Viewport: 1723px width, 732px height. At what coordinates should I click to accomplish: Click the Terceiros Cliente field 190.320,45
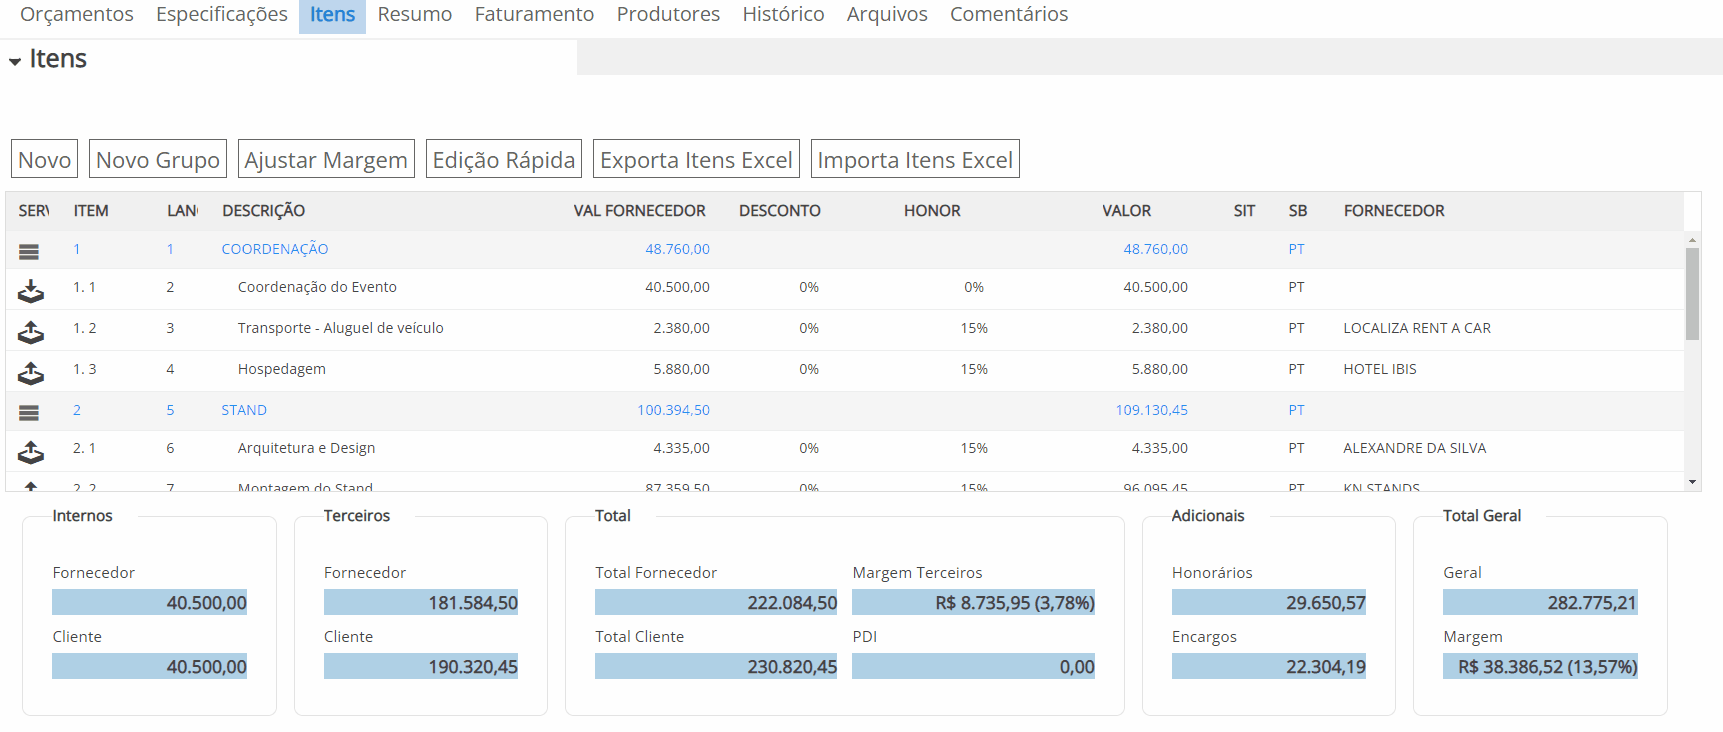[421, 666]
